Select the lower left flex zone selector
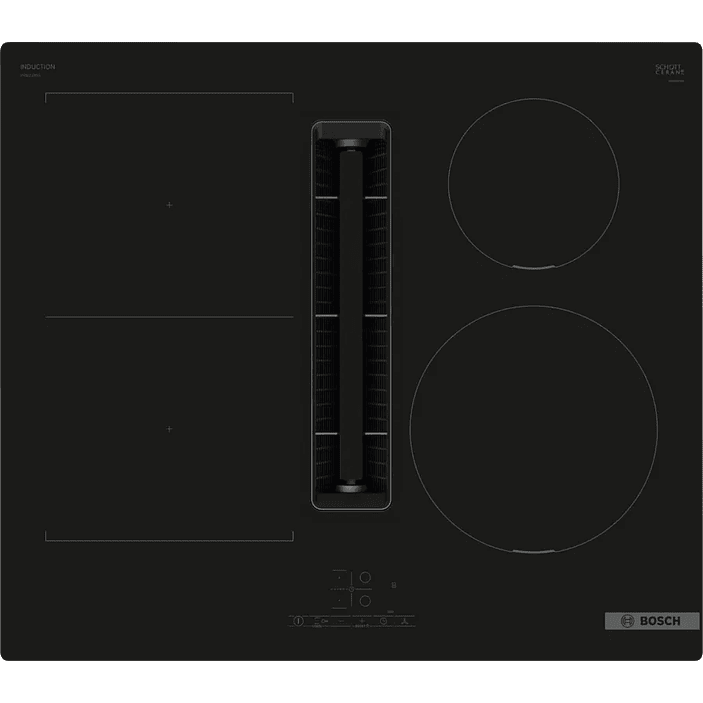 (x=339, y=601)
